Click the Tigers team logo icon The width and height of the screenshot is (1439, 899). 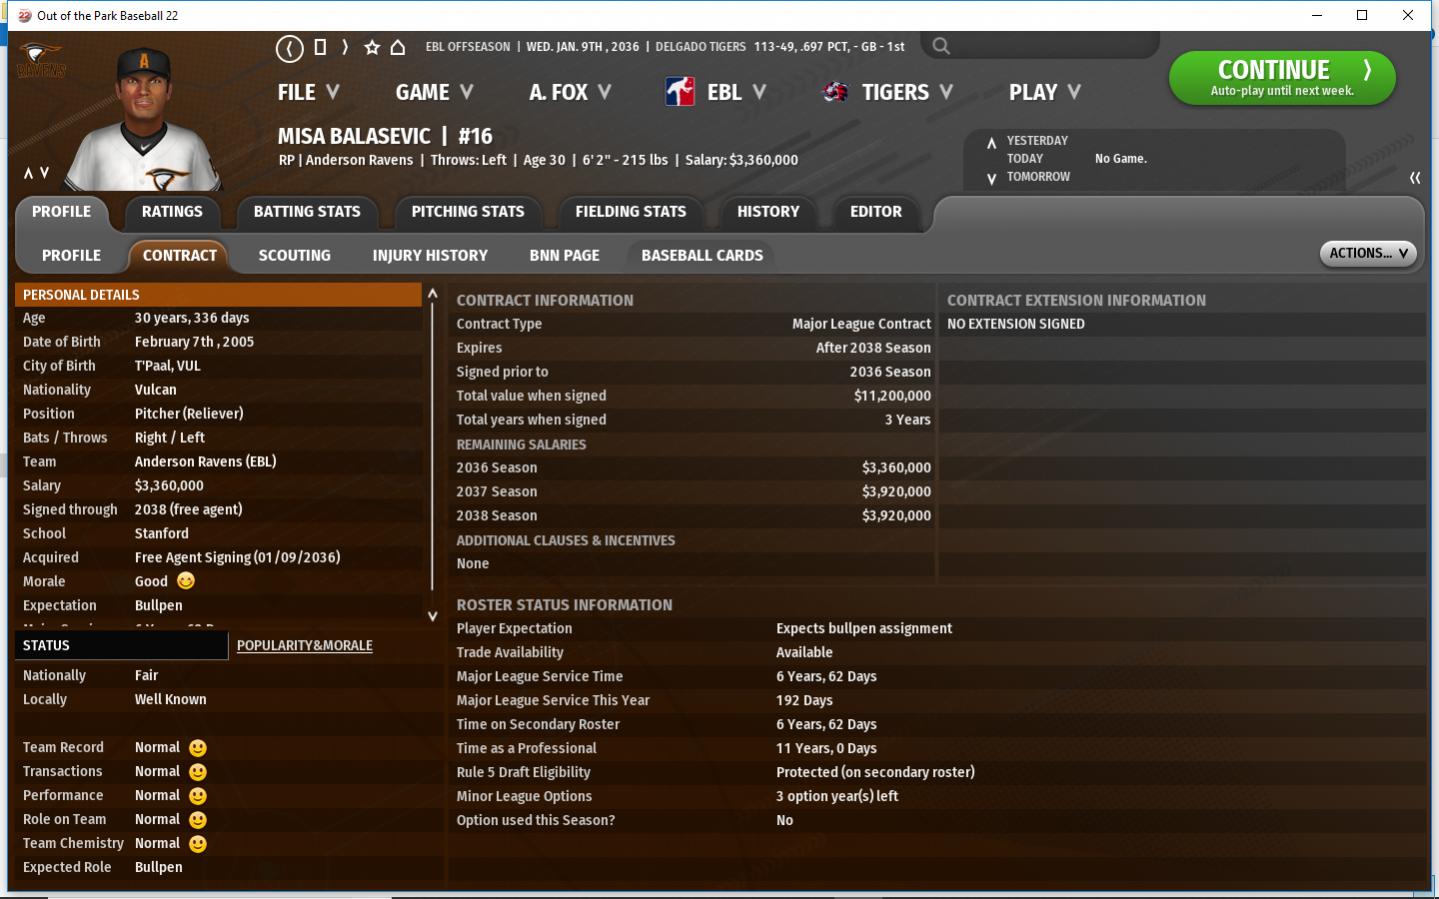click(x=835, y=92)
